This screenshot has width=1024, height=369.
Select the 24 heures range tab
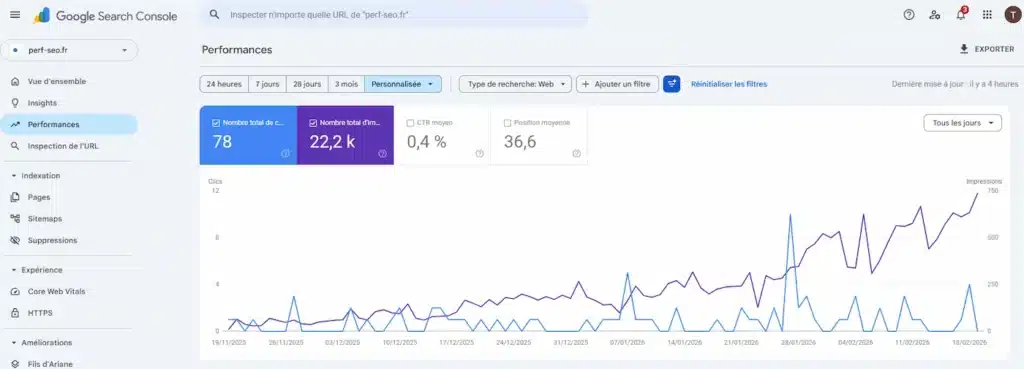tap(224, 84)
